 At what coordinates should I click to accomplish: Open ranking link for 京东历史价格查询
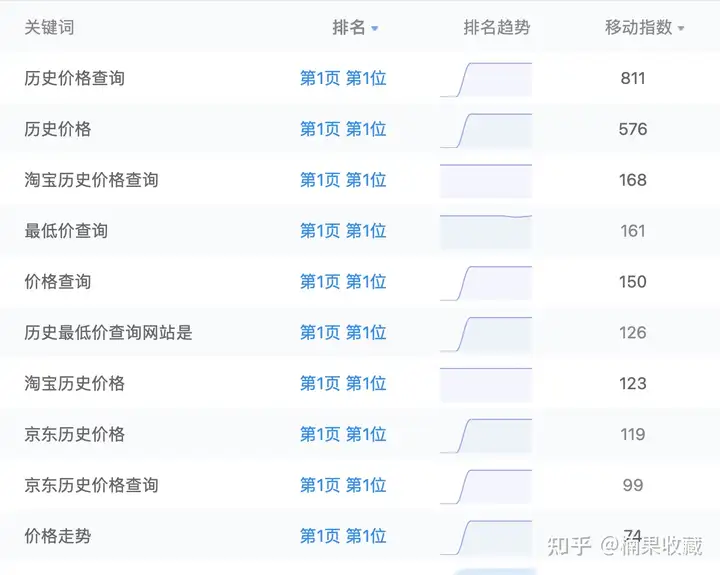click(343, 485)
